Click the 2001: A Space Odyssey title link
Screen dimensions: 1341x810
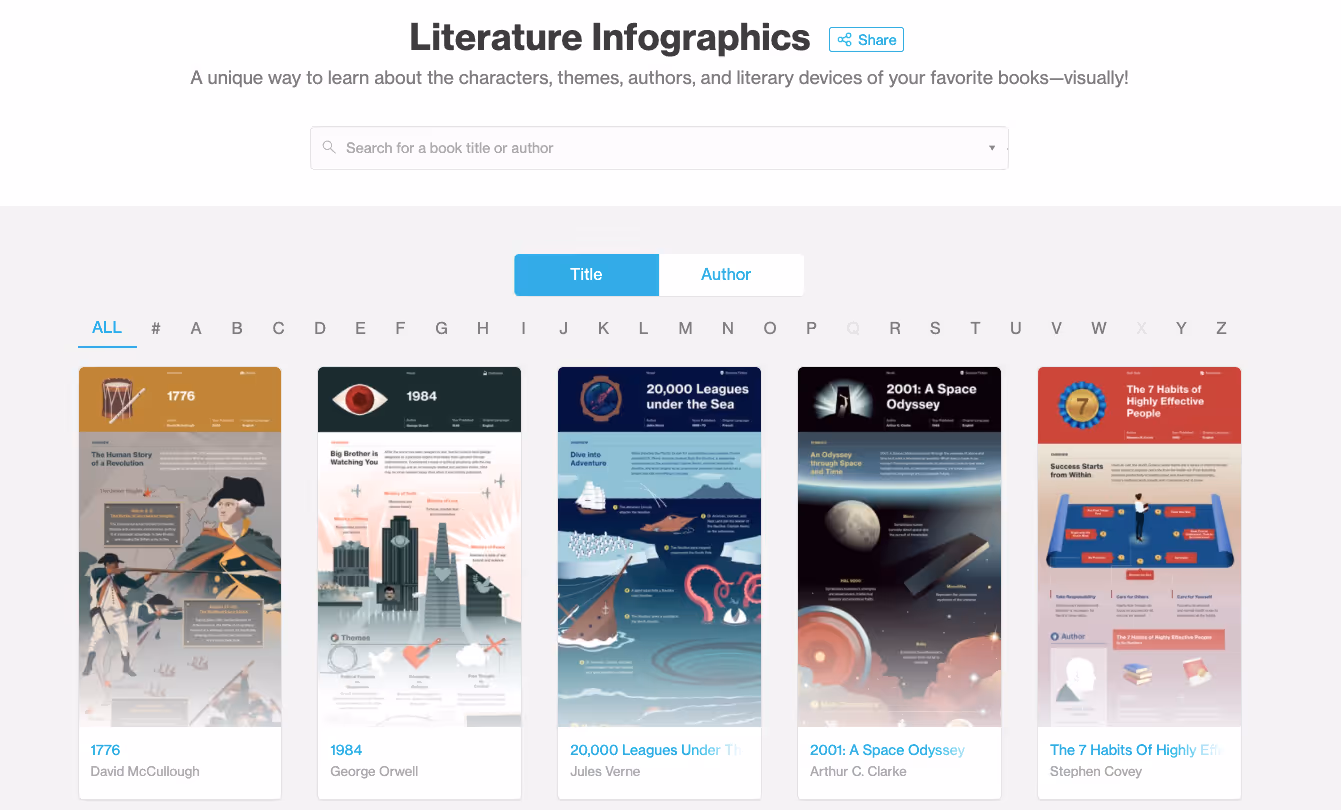(888, 750)
